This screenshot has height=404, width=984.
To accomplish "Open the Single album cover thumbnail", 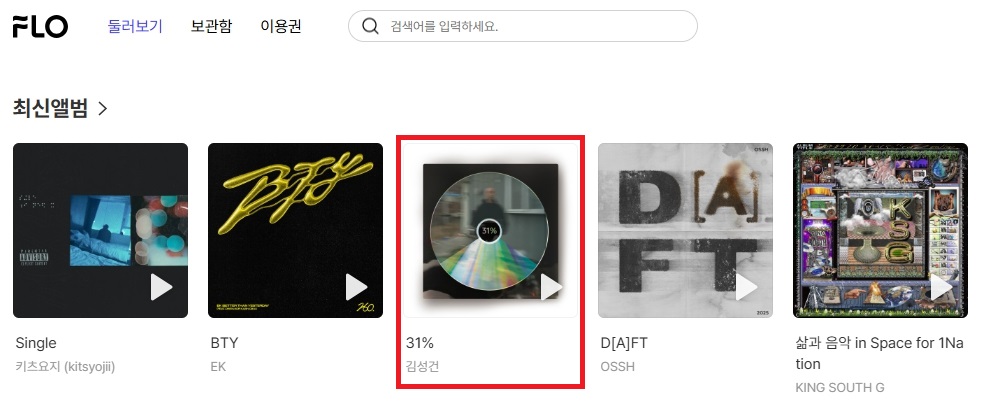I will [100, 230].
